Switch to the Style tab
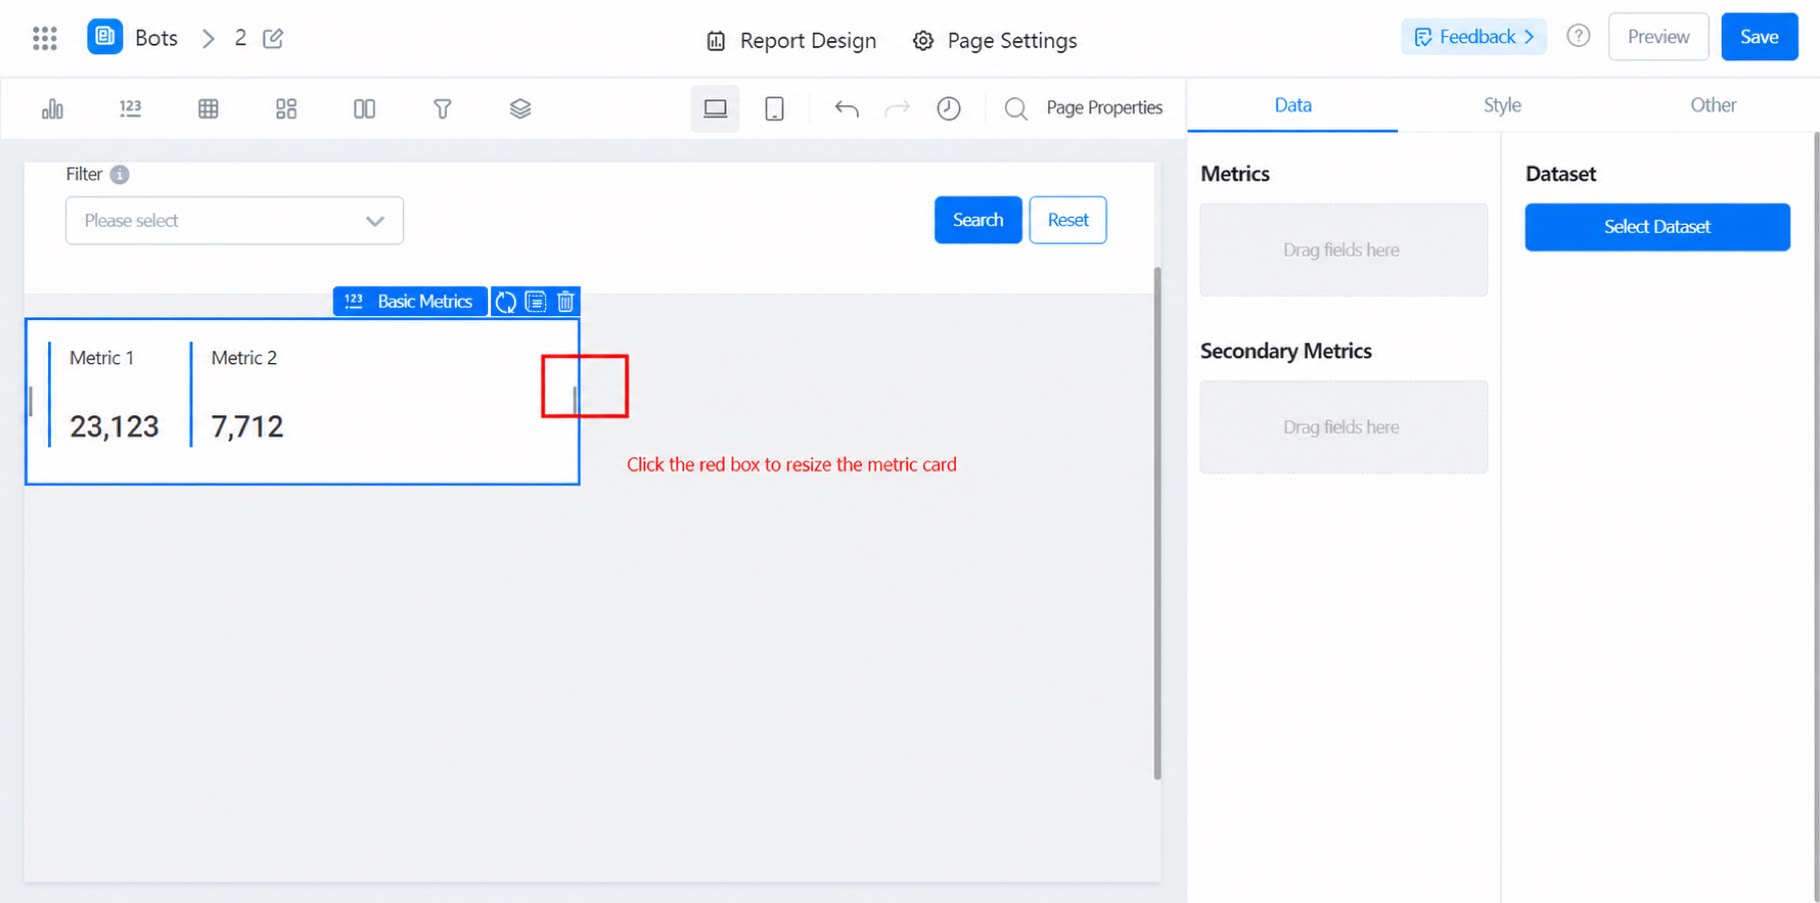This screenshot has width=1820, height=903. tap(1502, 105)
